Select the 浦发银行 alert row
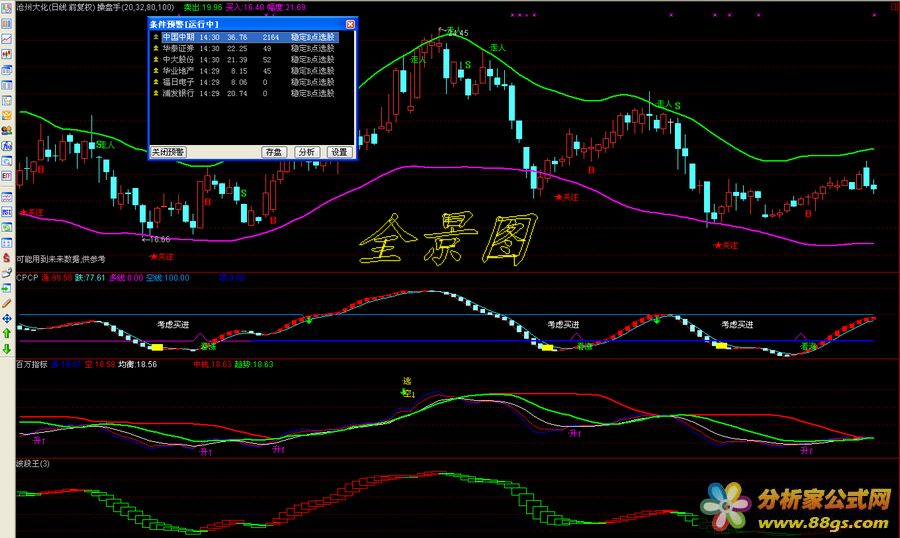900x538 pixels. coord(244,93)
